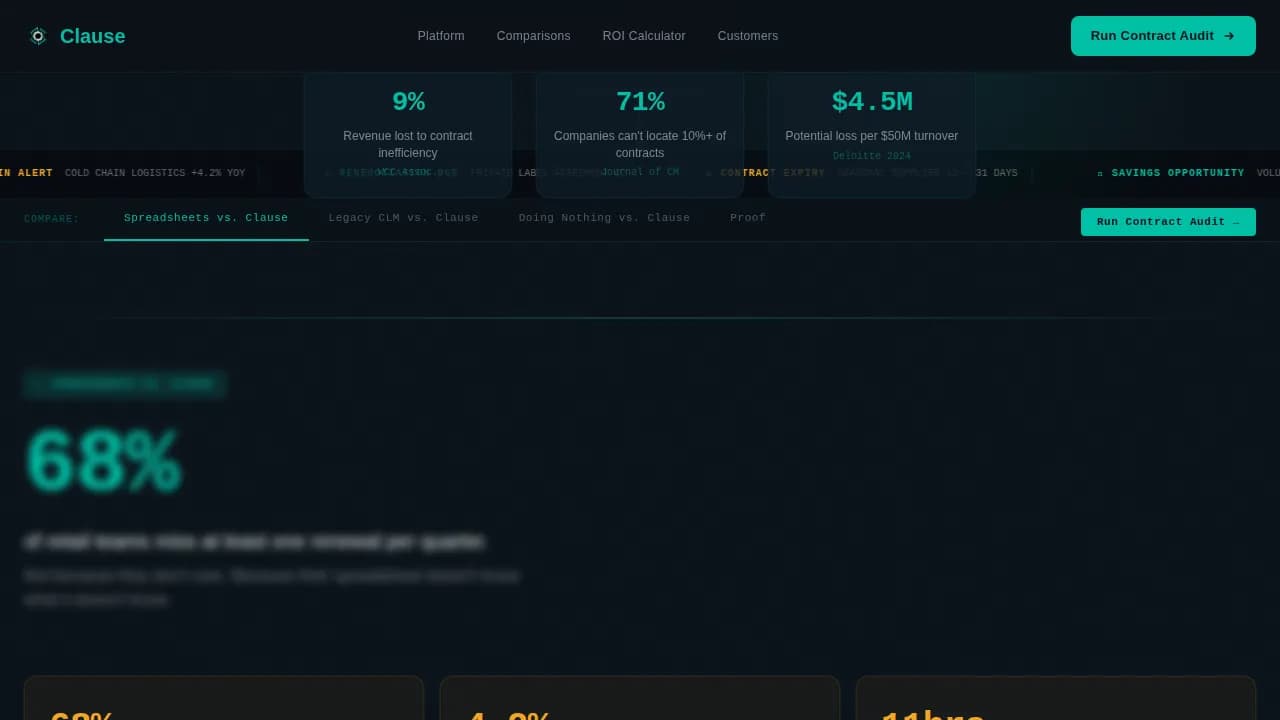
Task: Click the 71% statistic value
Action: (x=640, y=102)
